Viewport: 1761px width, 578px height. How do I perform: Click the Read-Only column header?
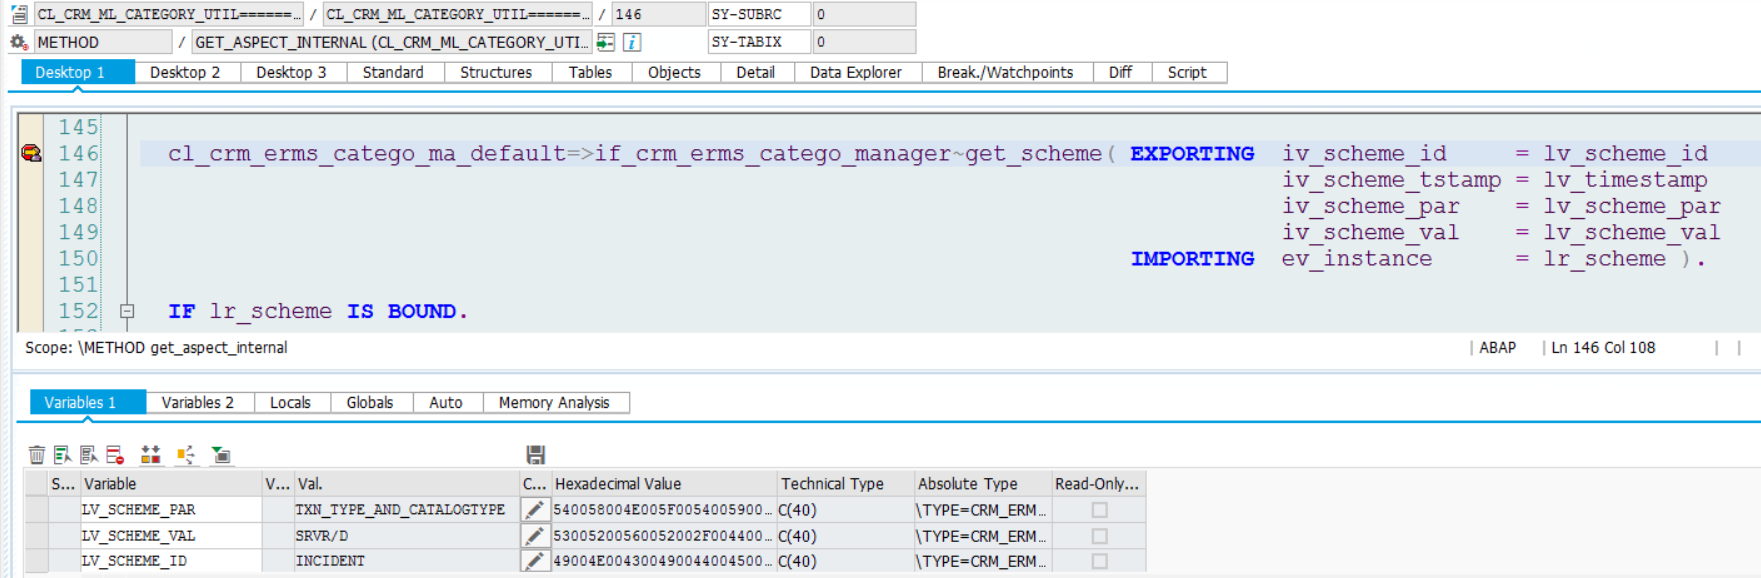(1098, 484)
